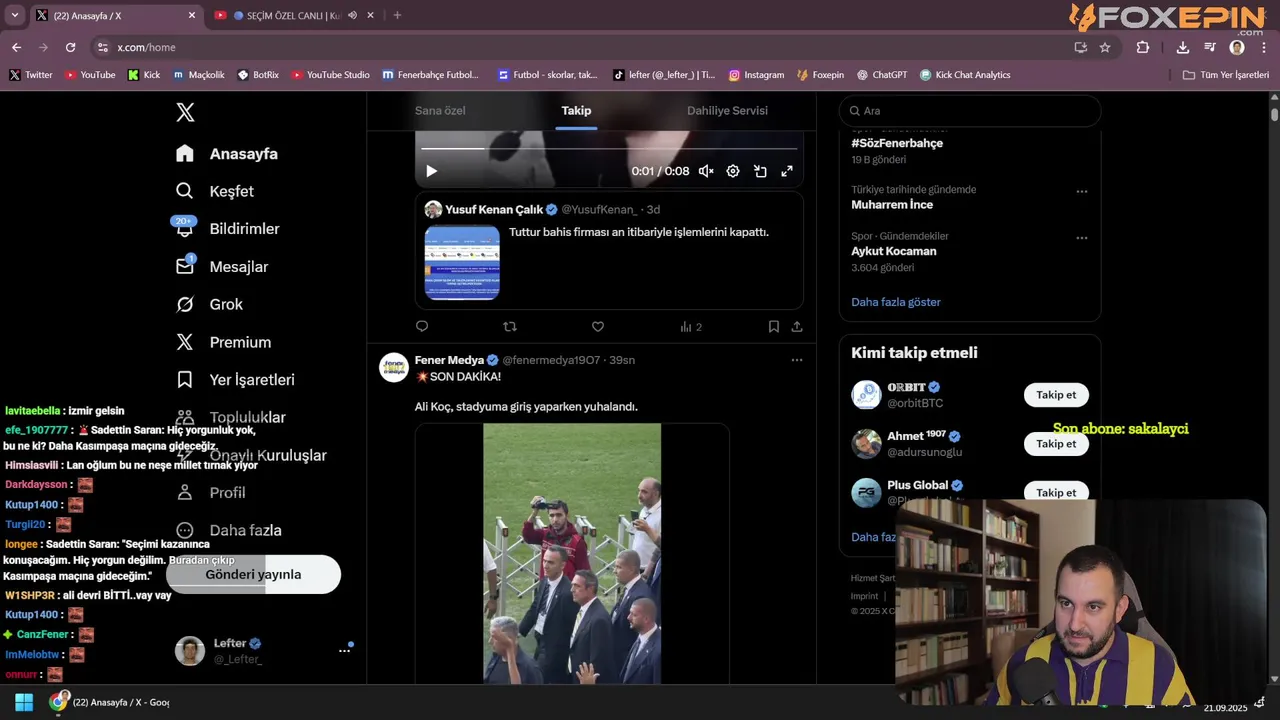Viewport: 1280px width, 720px height.
Task: Reply to the quoted Tuttur post
Action: 422,327
